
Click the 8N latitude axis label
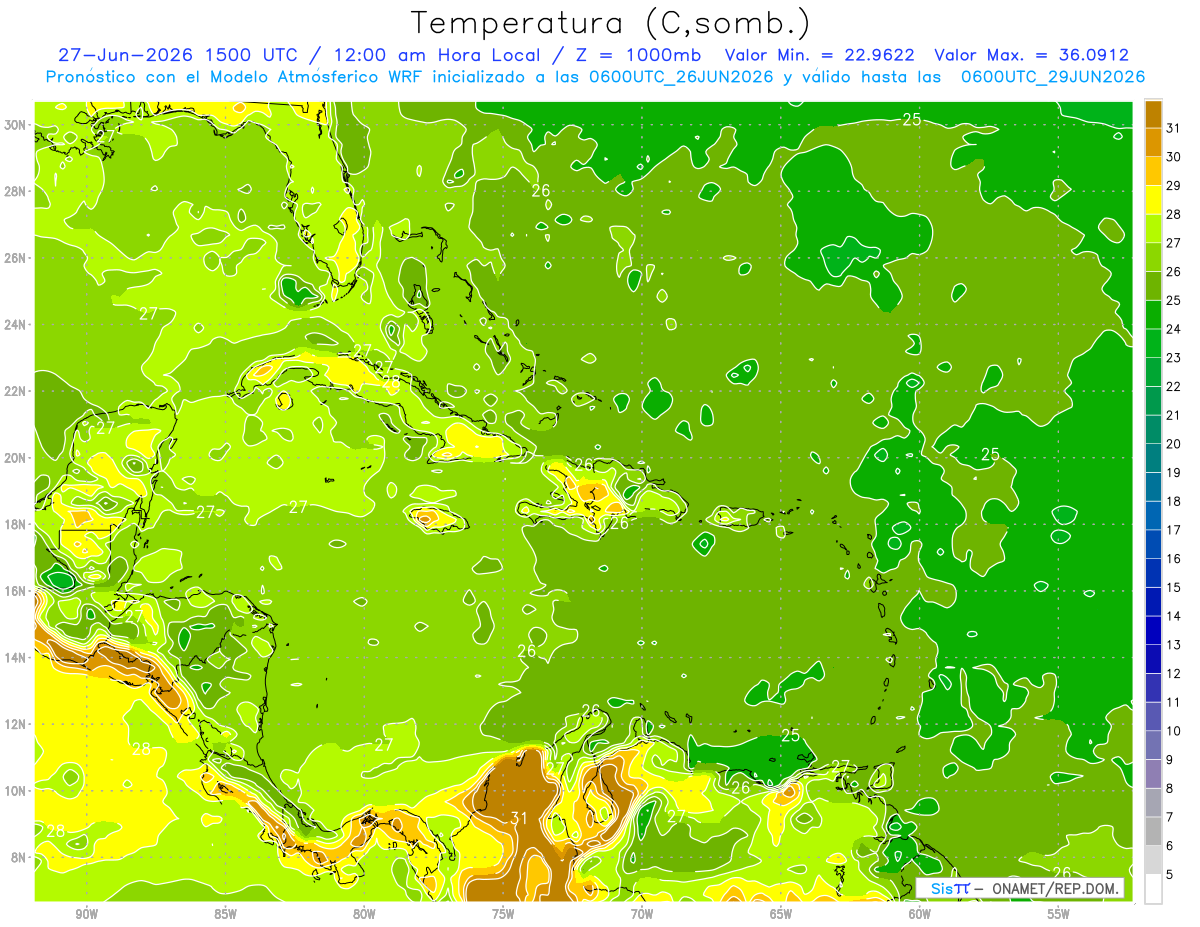coord(18,858)
